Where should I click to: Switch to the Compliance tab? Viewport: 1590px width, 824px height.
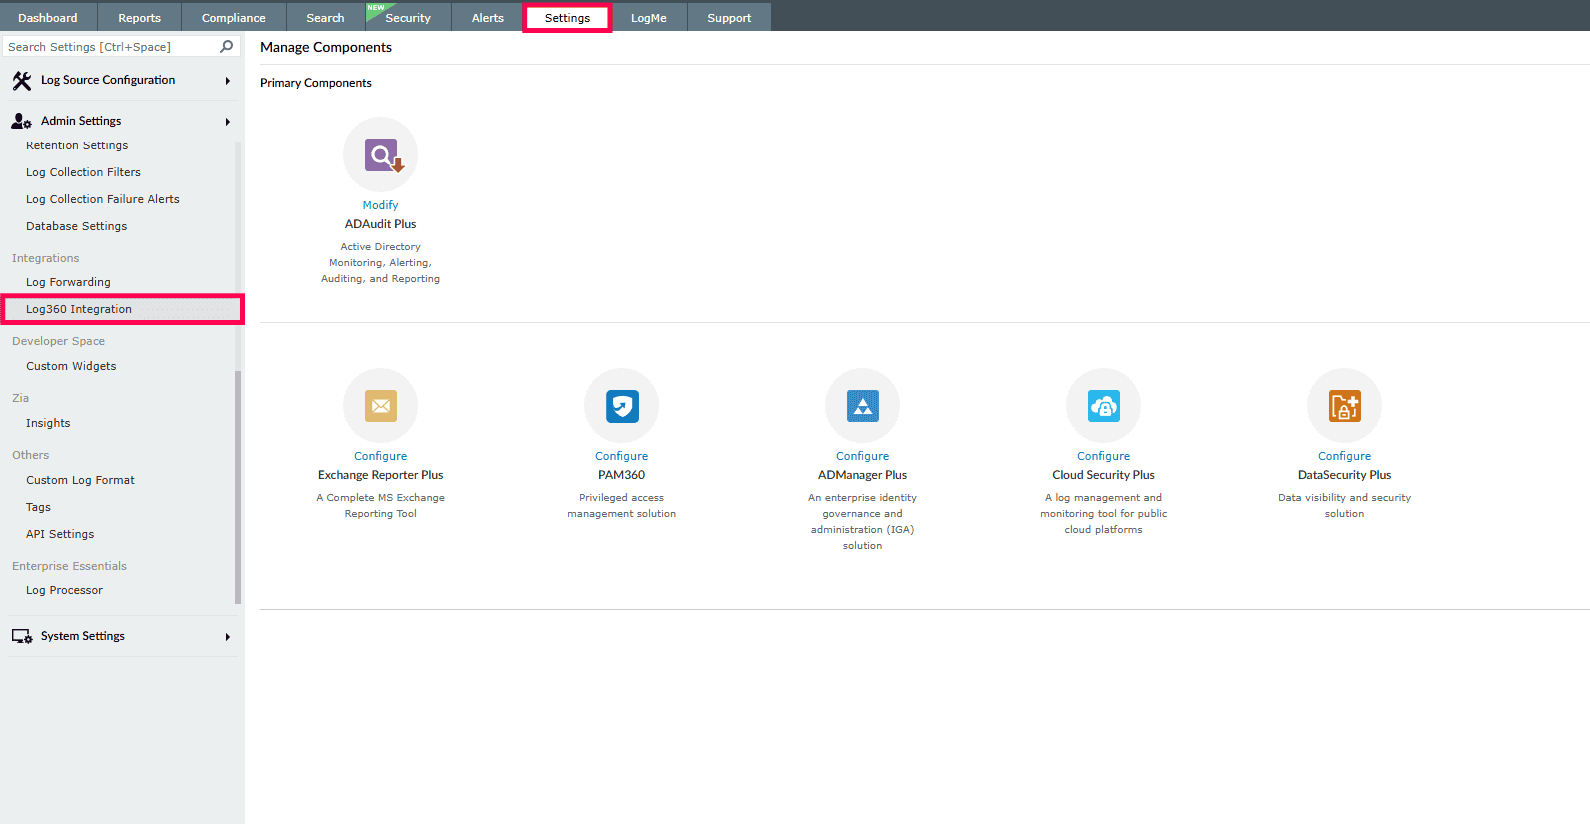[x=234, y=17]
